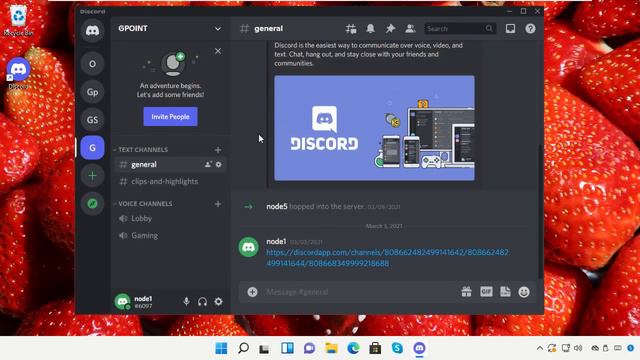Viewport: 640px width, 360px height.
Task: Open the GIF picker
Action: (x=486, y=292)
